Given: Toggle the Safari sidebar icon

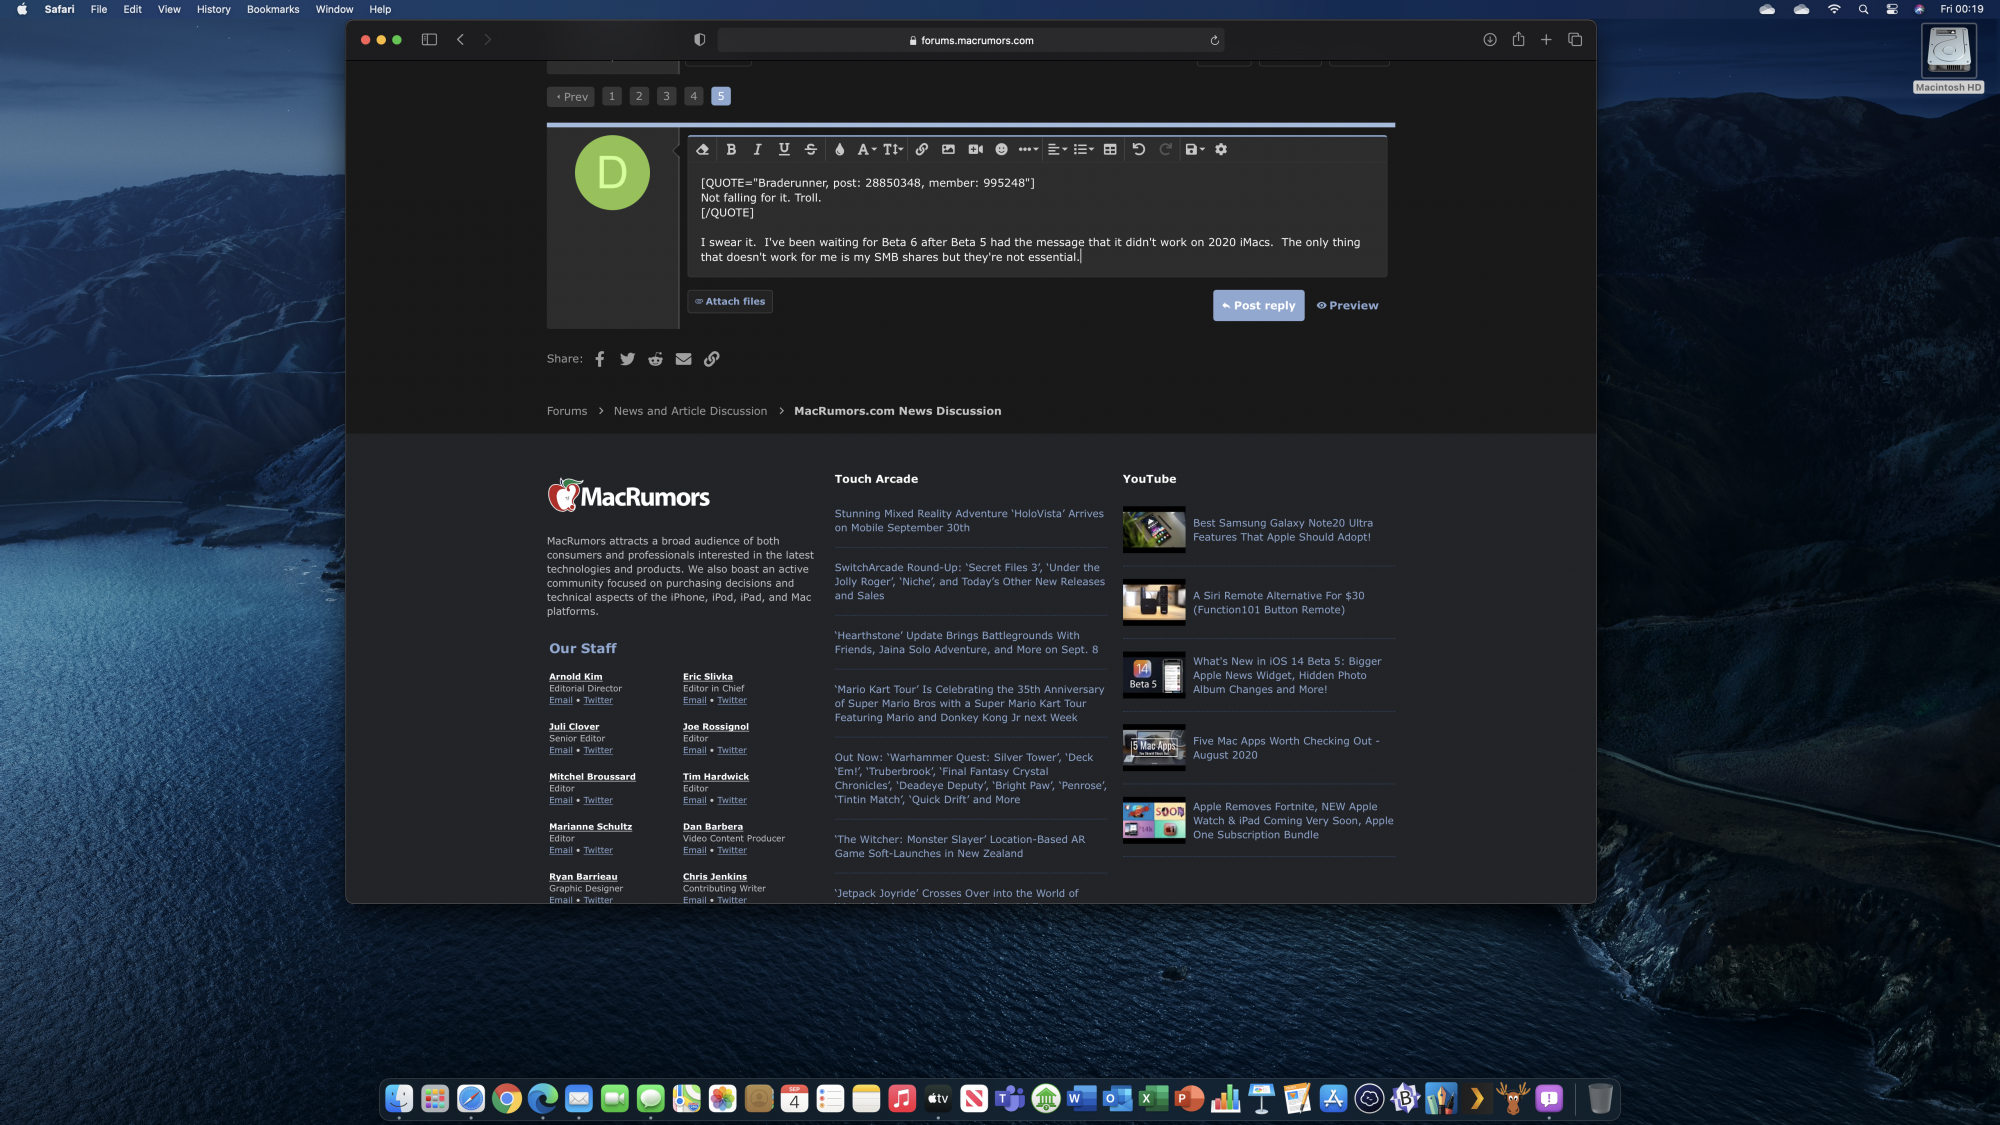Looking at the screenshot, I should (429, 40).
